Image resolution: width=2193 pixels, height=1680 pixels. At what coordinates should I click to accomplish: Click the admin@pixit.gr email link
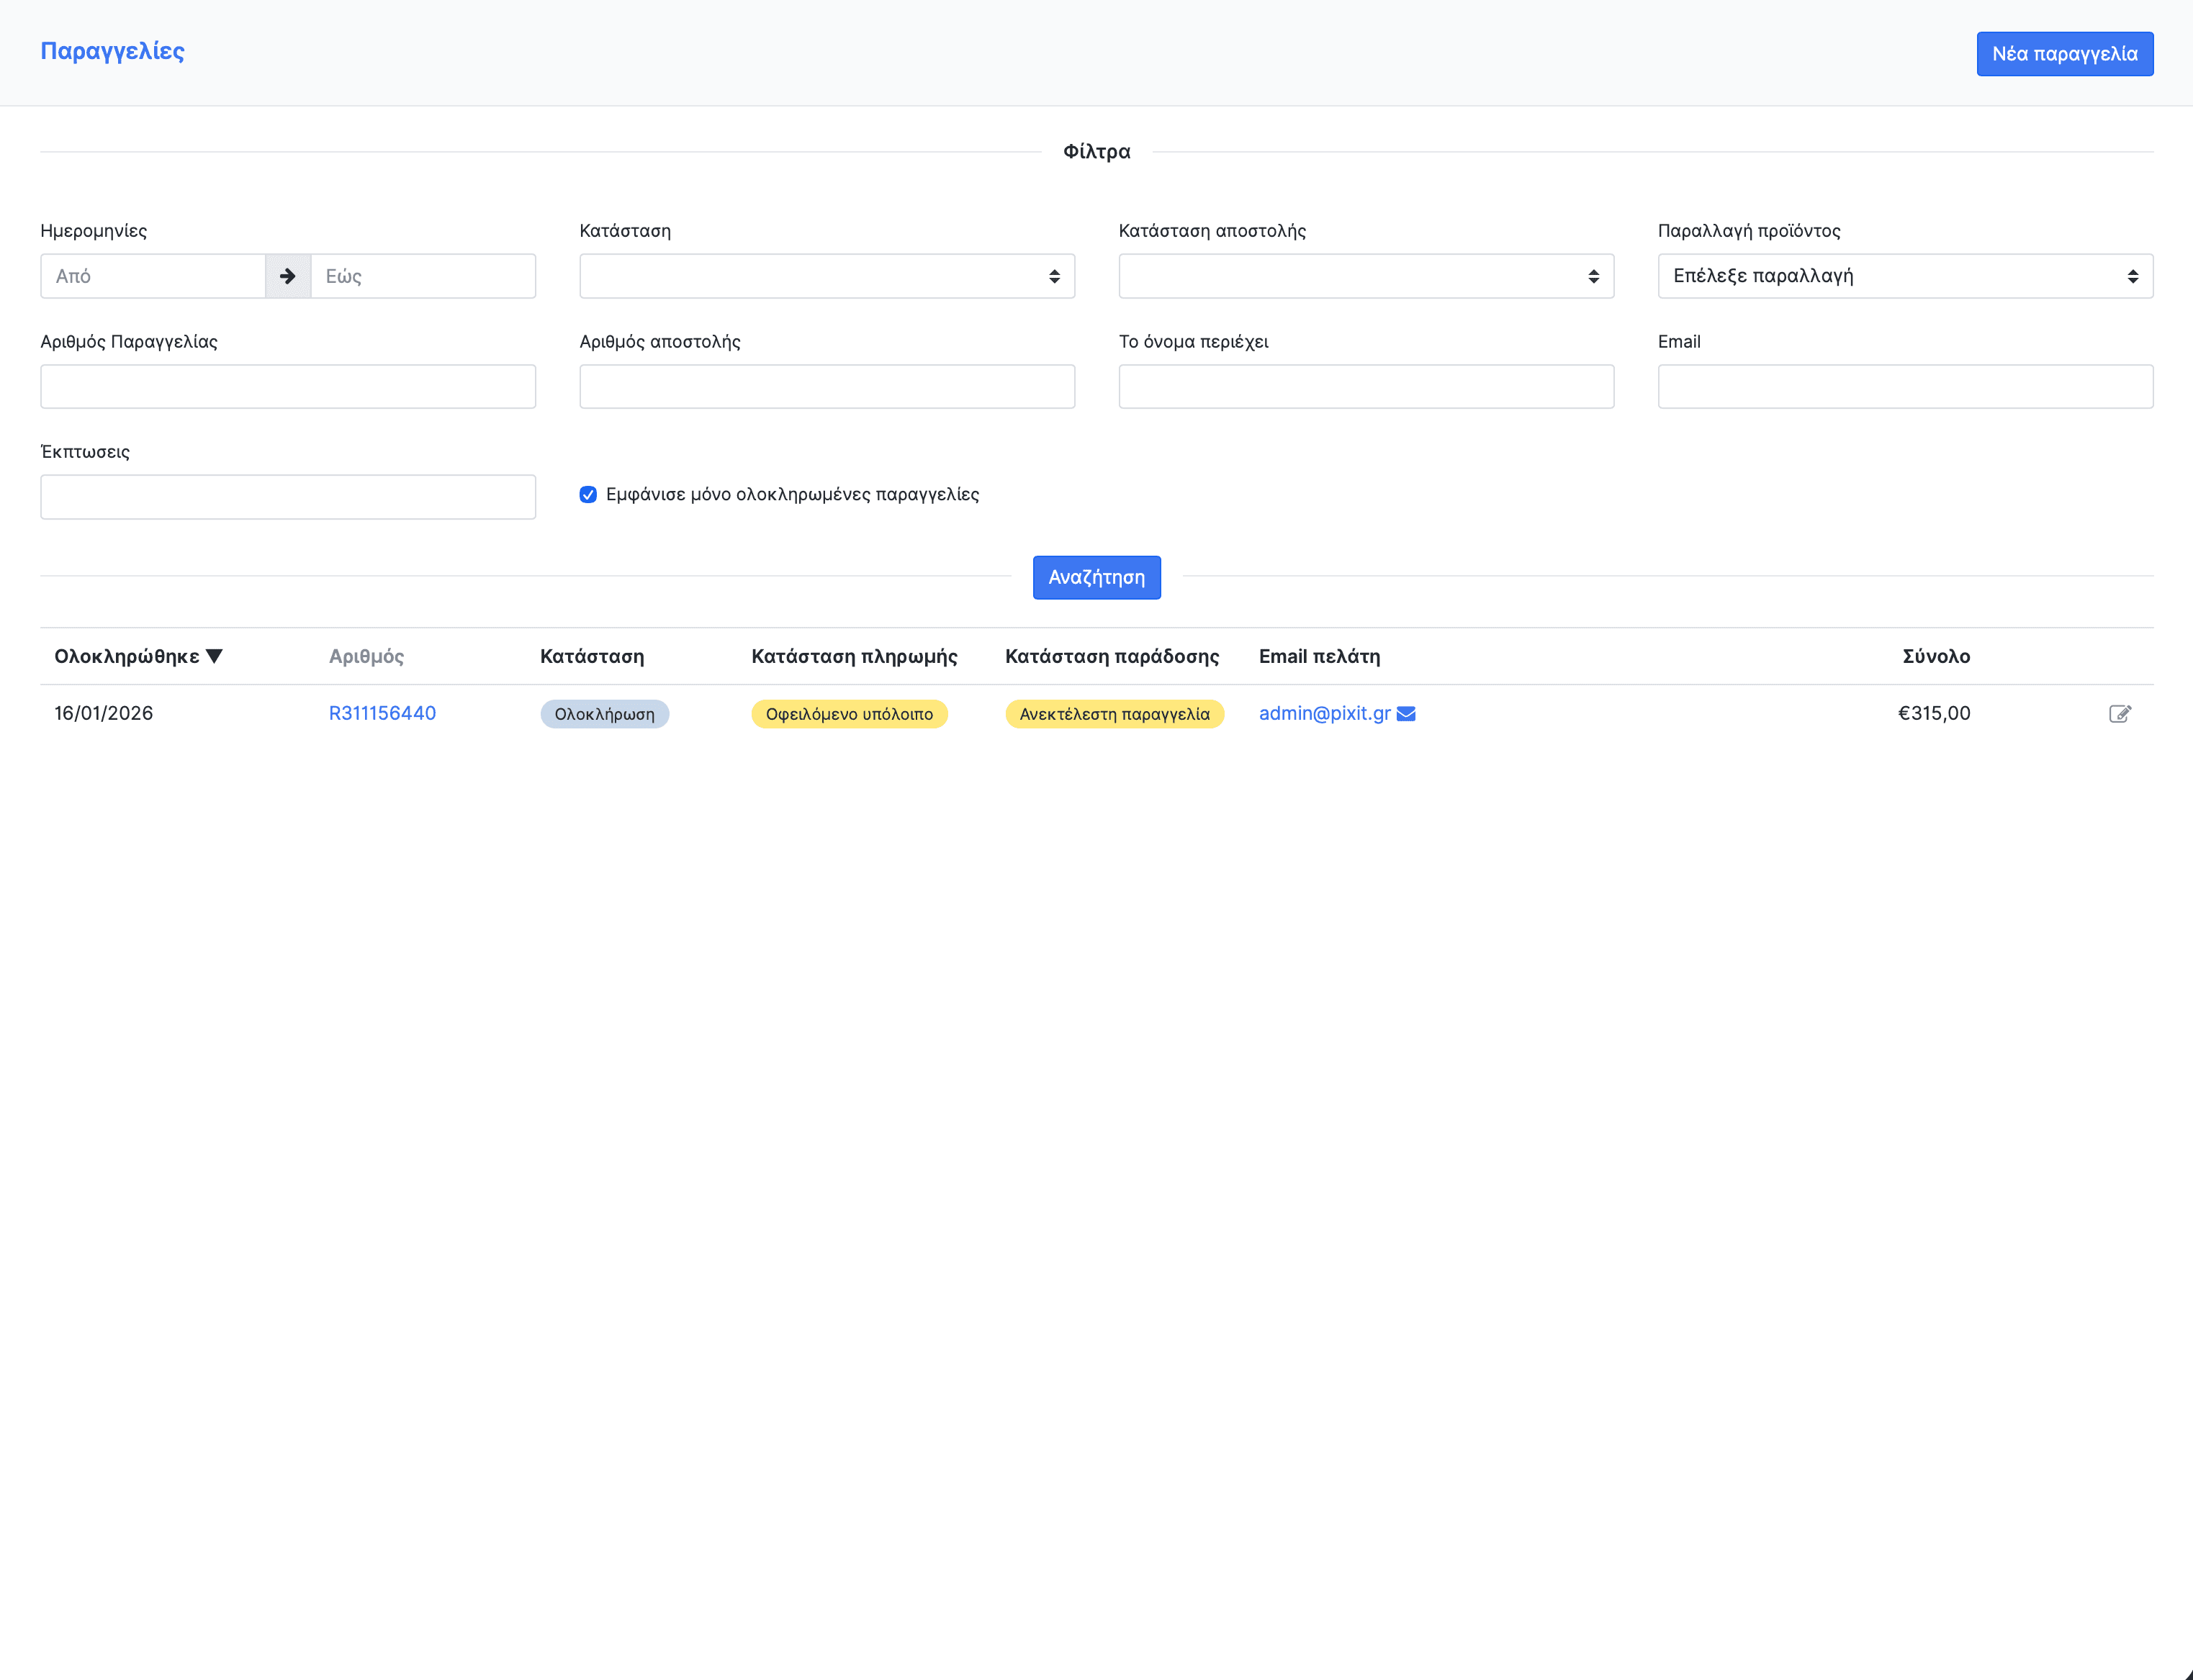click(x=1323, y=714)
